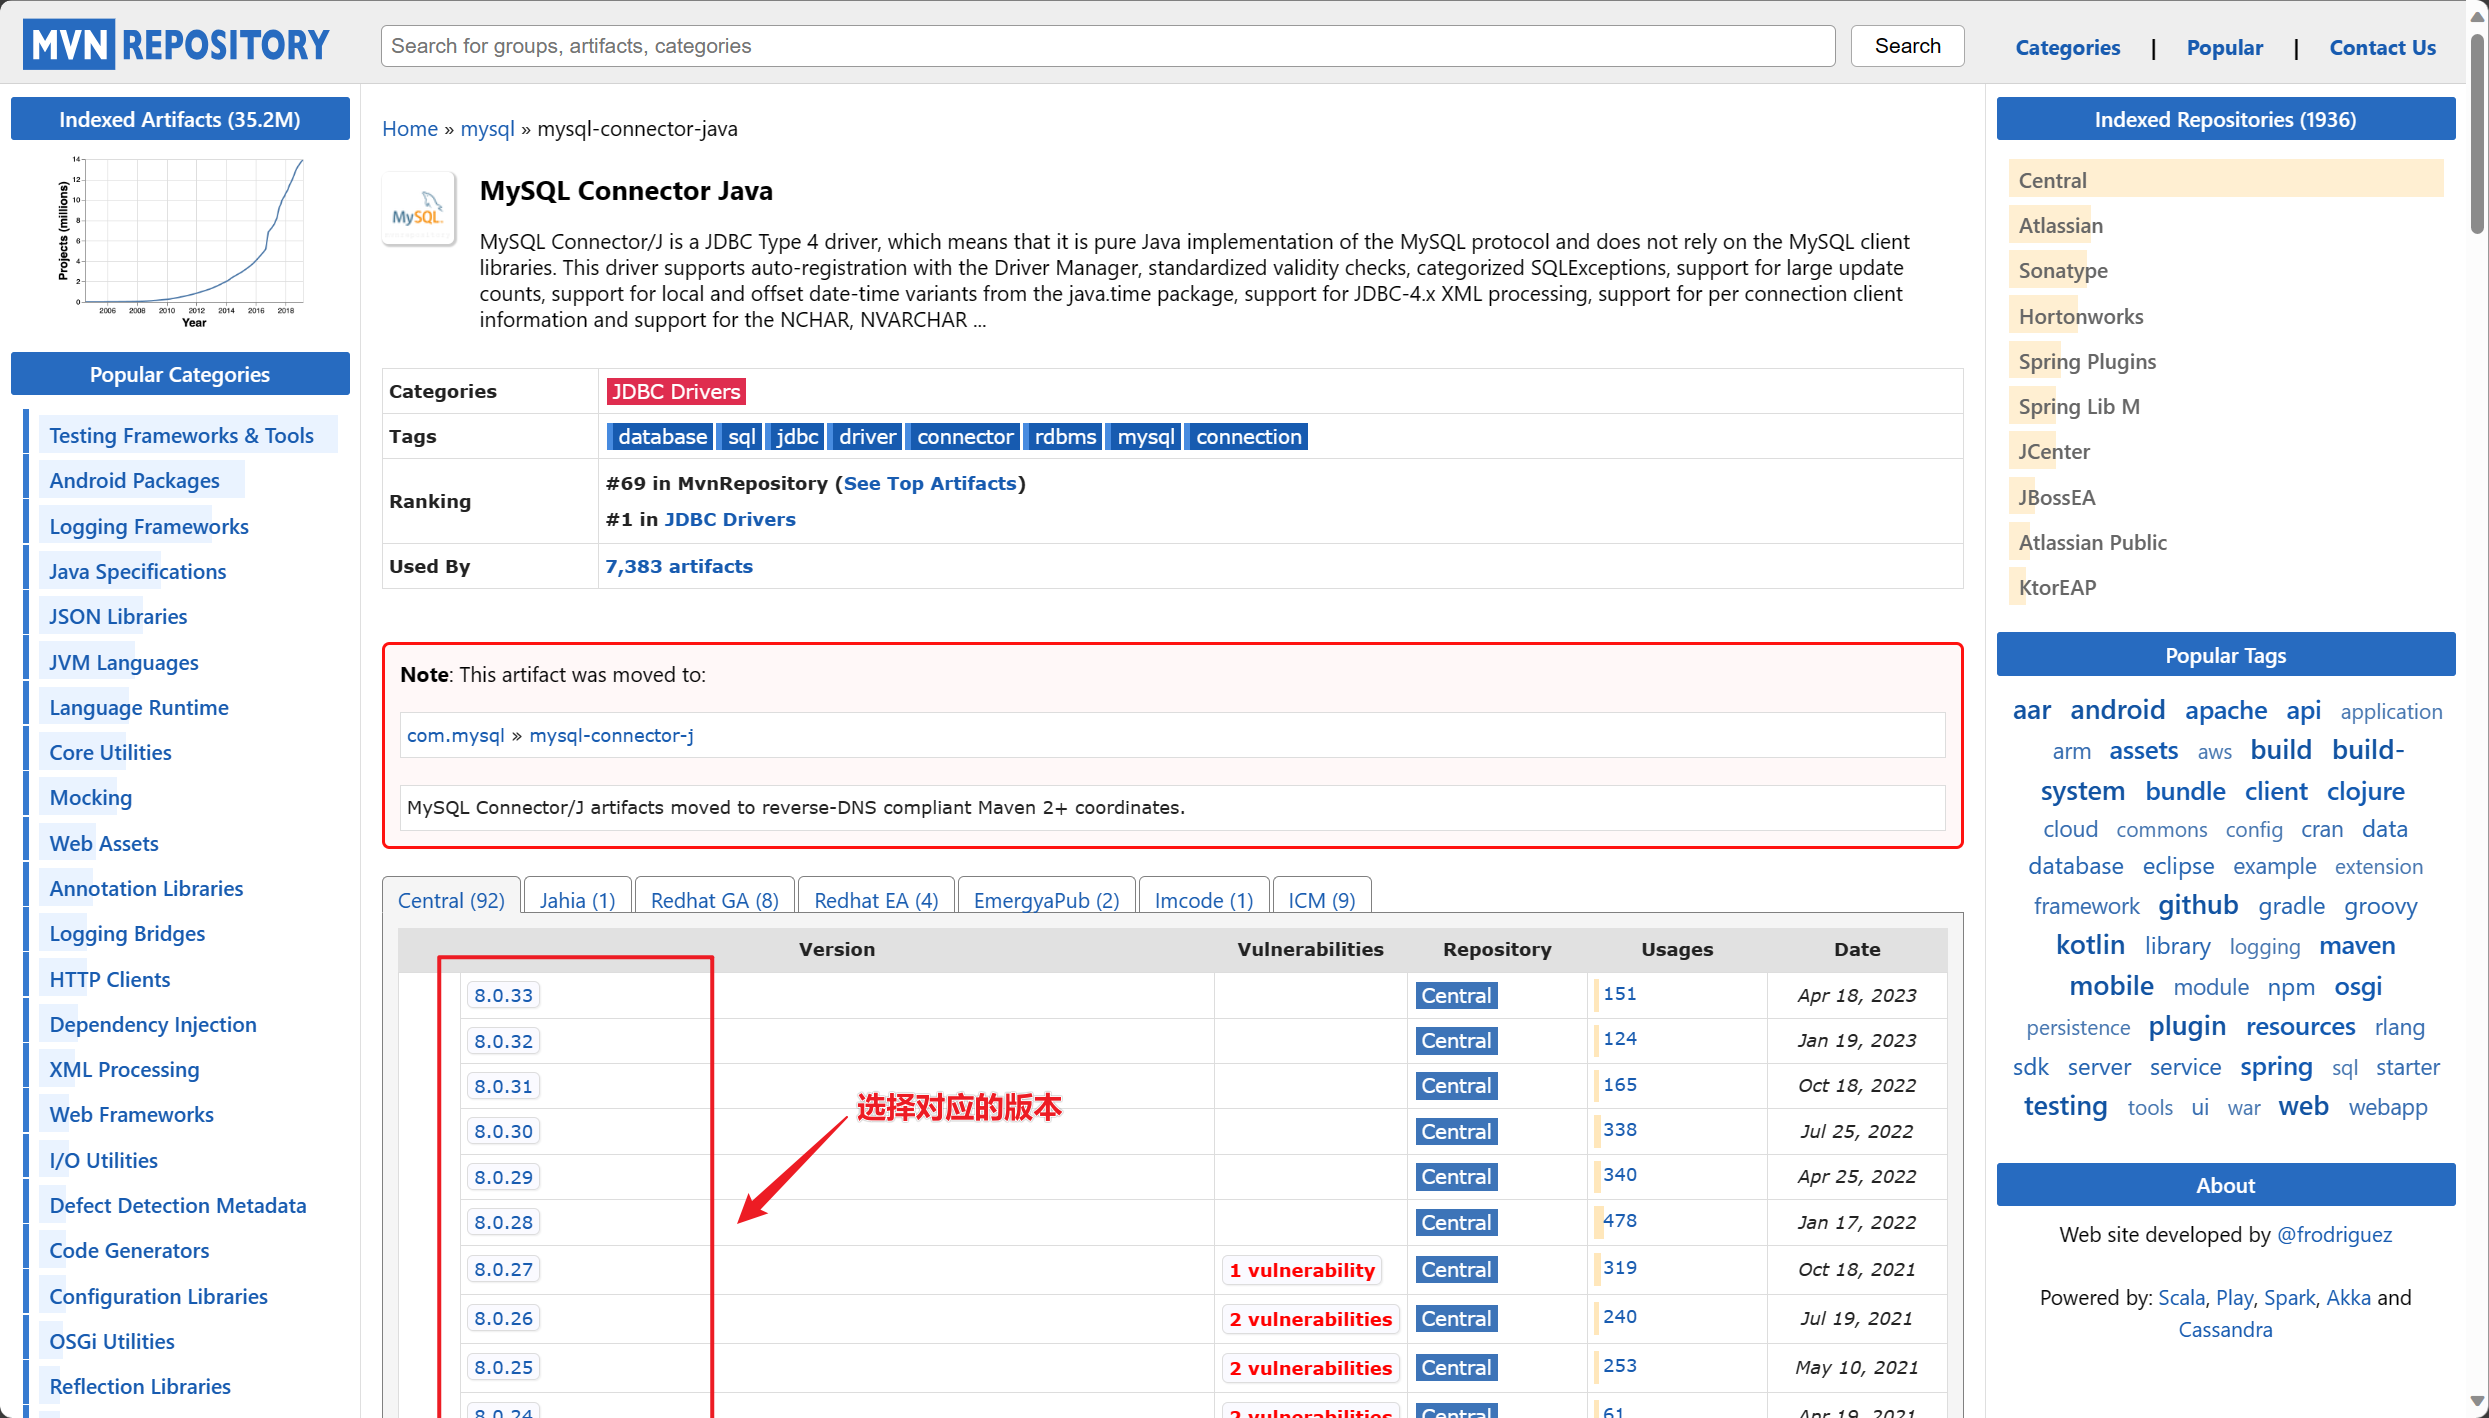This screenshot has height=1418, width=2489.
Task: Select the connector tag
Action: 964,436
